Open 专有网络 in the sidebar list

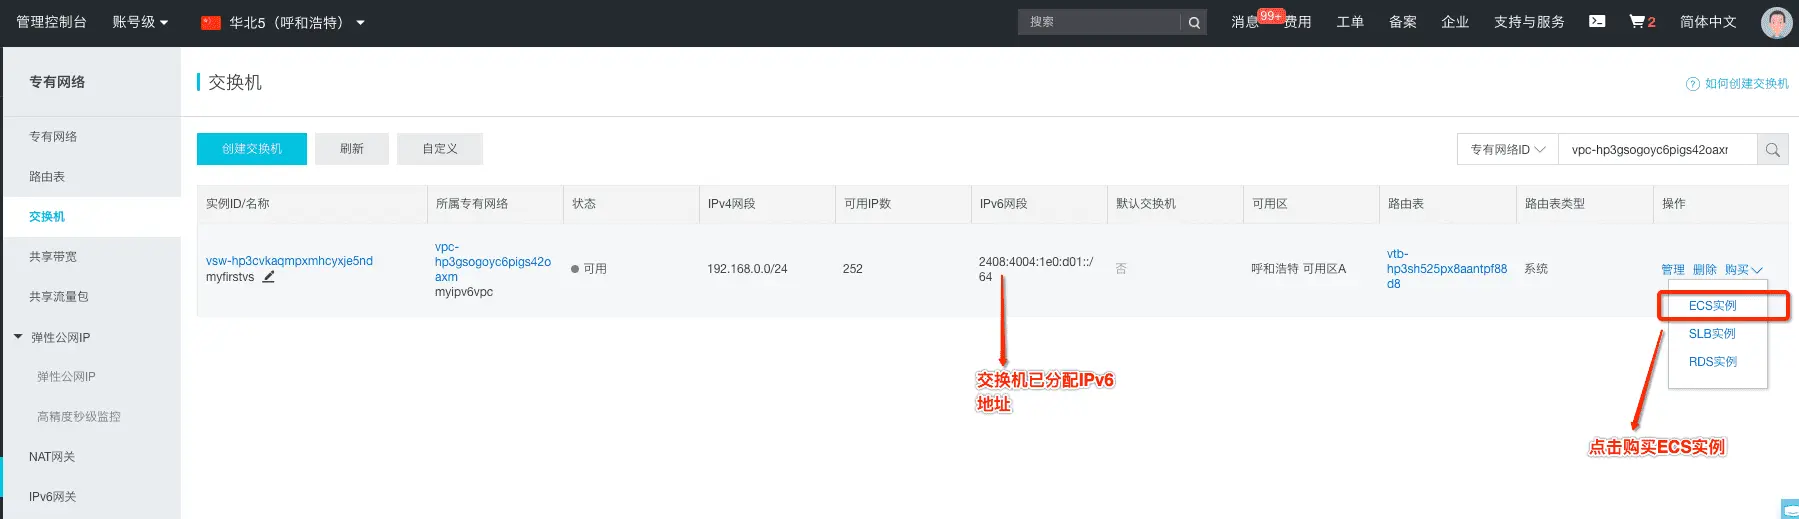point(53,137)
